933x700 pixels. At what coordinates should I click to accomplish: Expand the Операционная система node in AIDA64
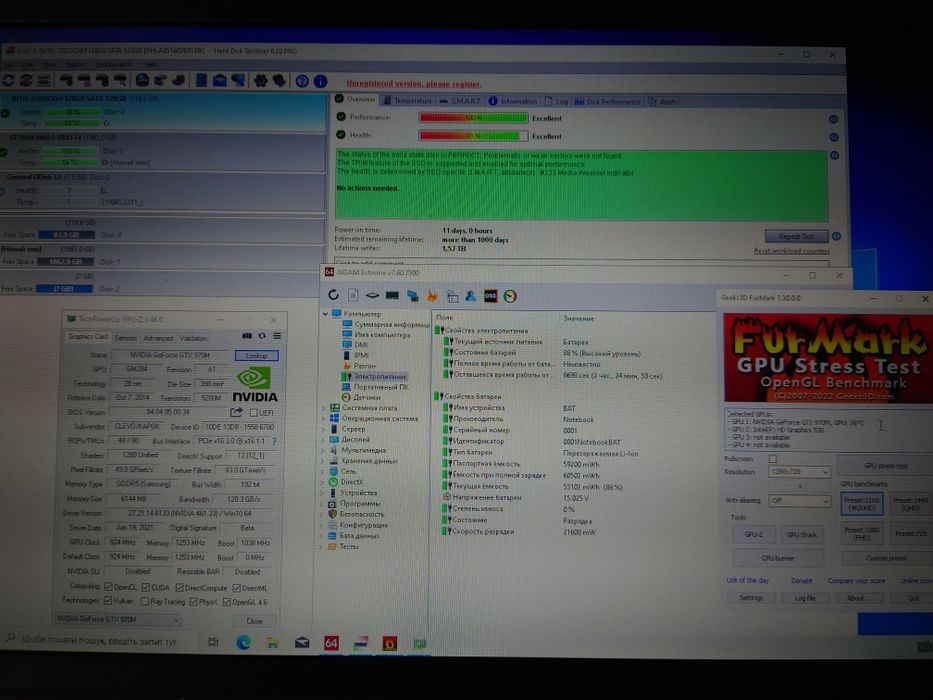[324, 418]
